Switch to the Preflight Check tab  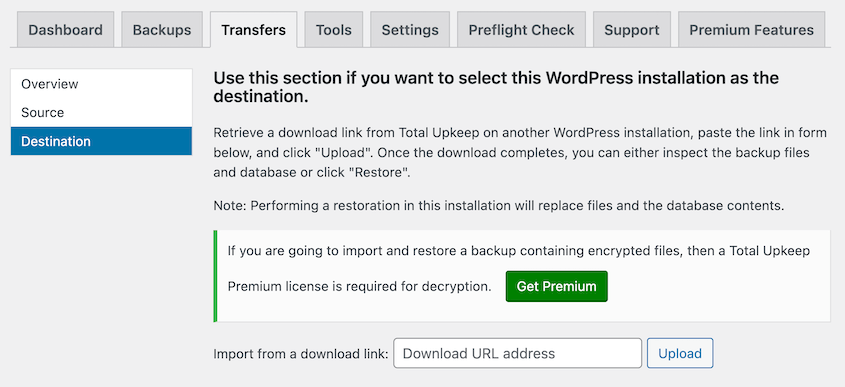521,30
